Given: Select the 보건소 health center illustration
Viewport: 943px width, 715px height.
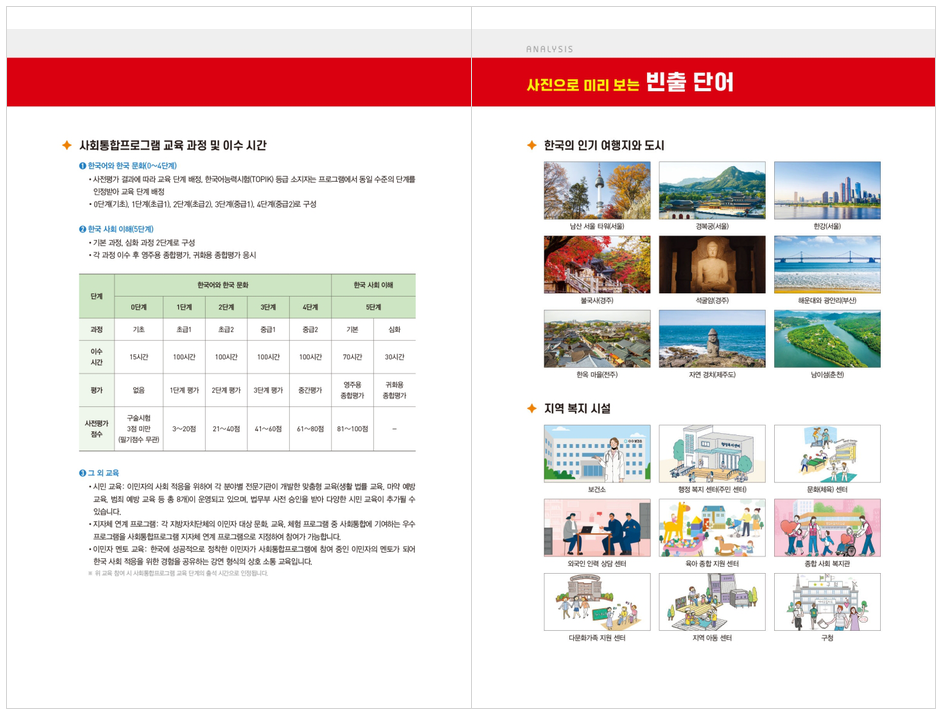Looking at the screenshot, I should (597, 453).
